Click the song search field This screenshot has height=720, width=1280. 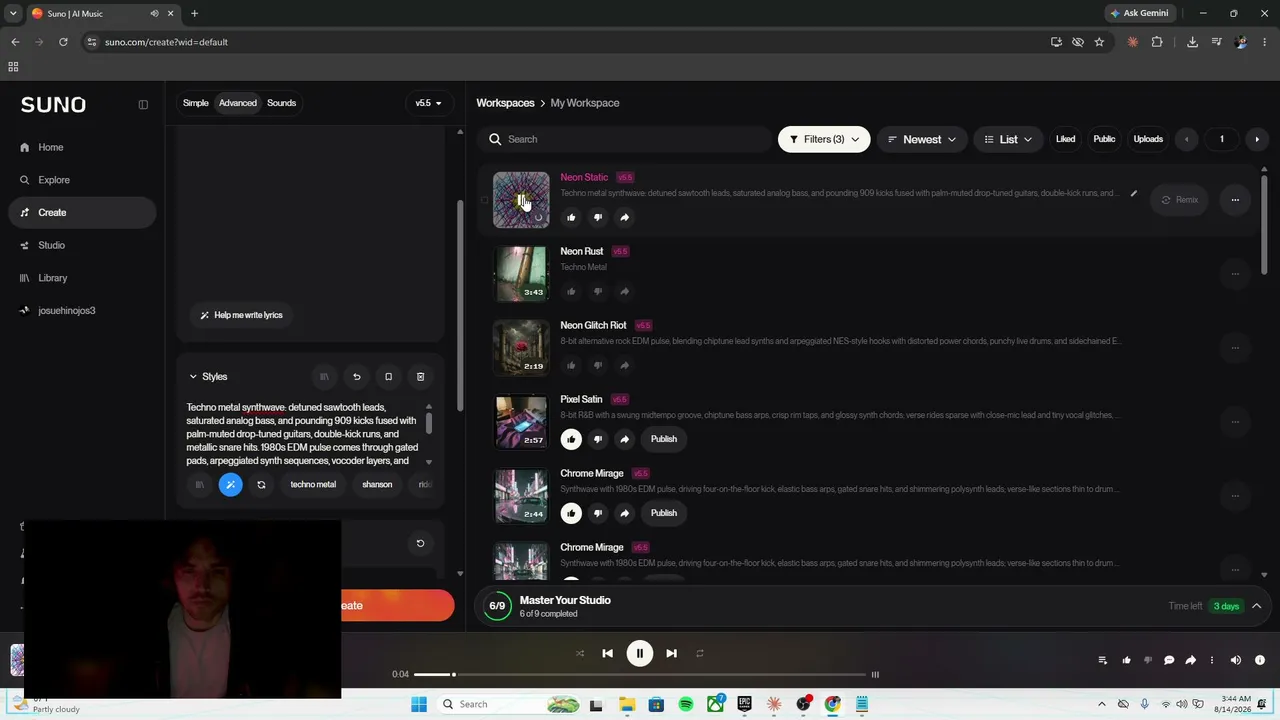(x=626, y=140)
